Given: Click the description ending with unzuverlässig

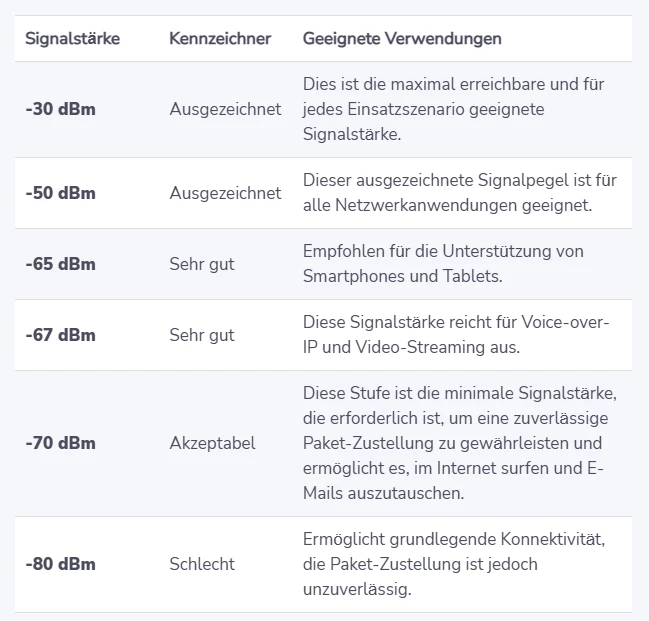Looking at the screenshot, I should click(x=454, y=564).
